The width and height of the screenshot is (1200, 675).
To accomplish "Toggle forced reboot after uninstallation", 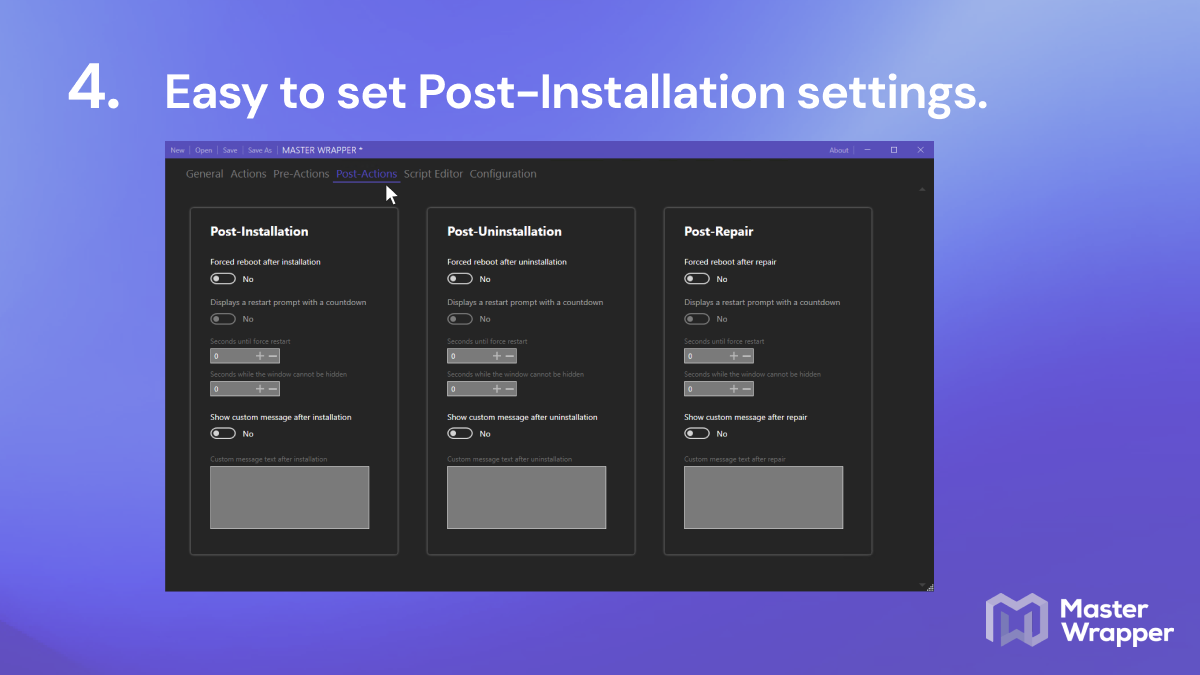I will pos(460,279).
